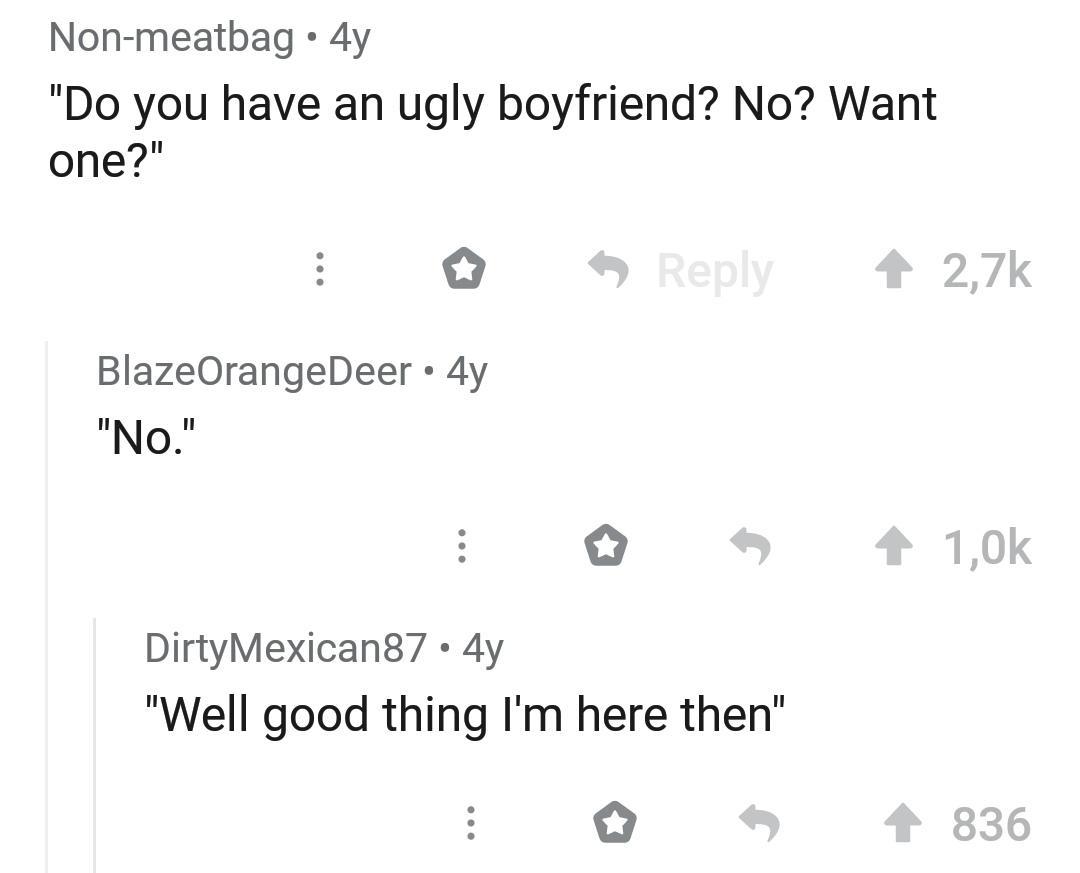Open three-dot options menu for DirtyMexican87's comment
The width and height of the screenshot is (1080, 873).
[x=470, y=824]
